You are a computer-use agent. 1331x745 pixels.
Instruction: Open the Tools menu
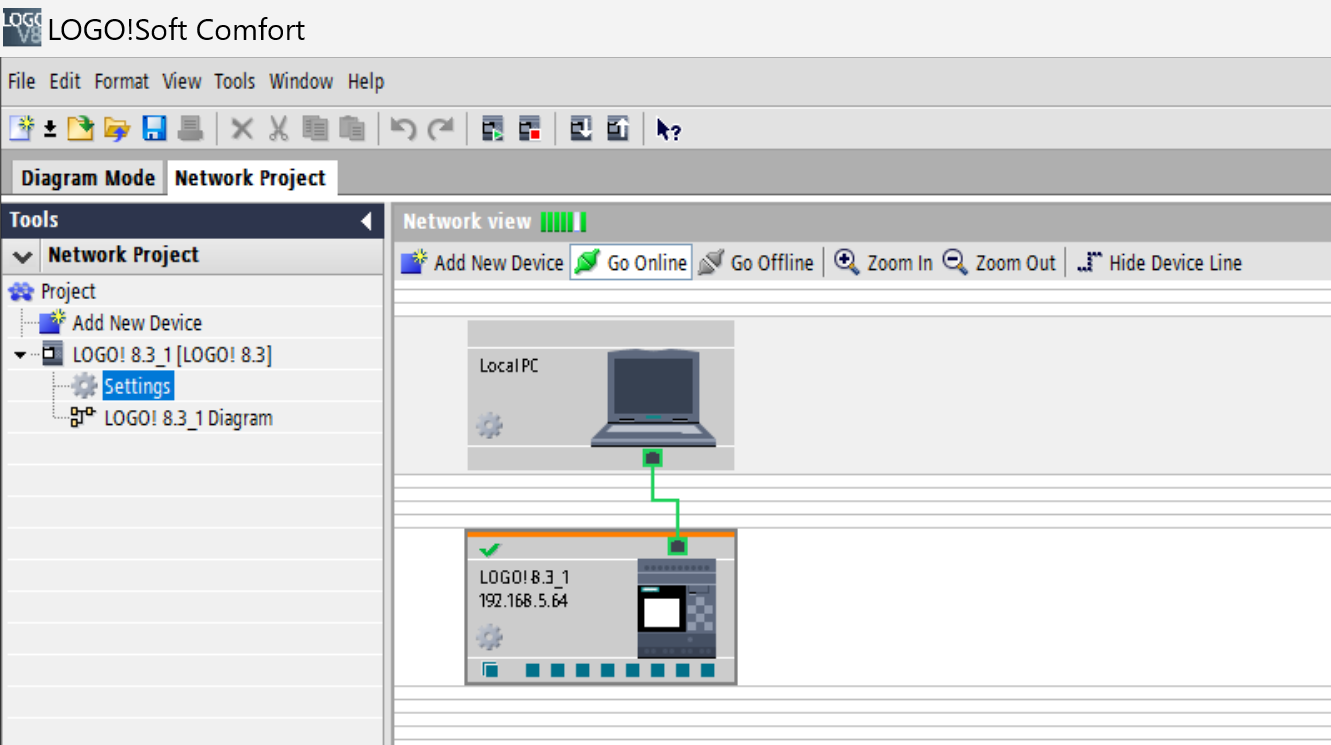point(235,81)
